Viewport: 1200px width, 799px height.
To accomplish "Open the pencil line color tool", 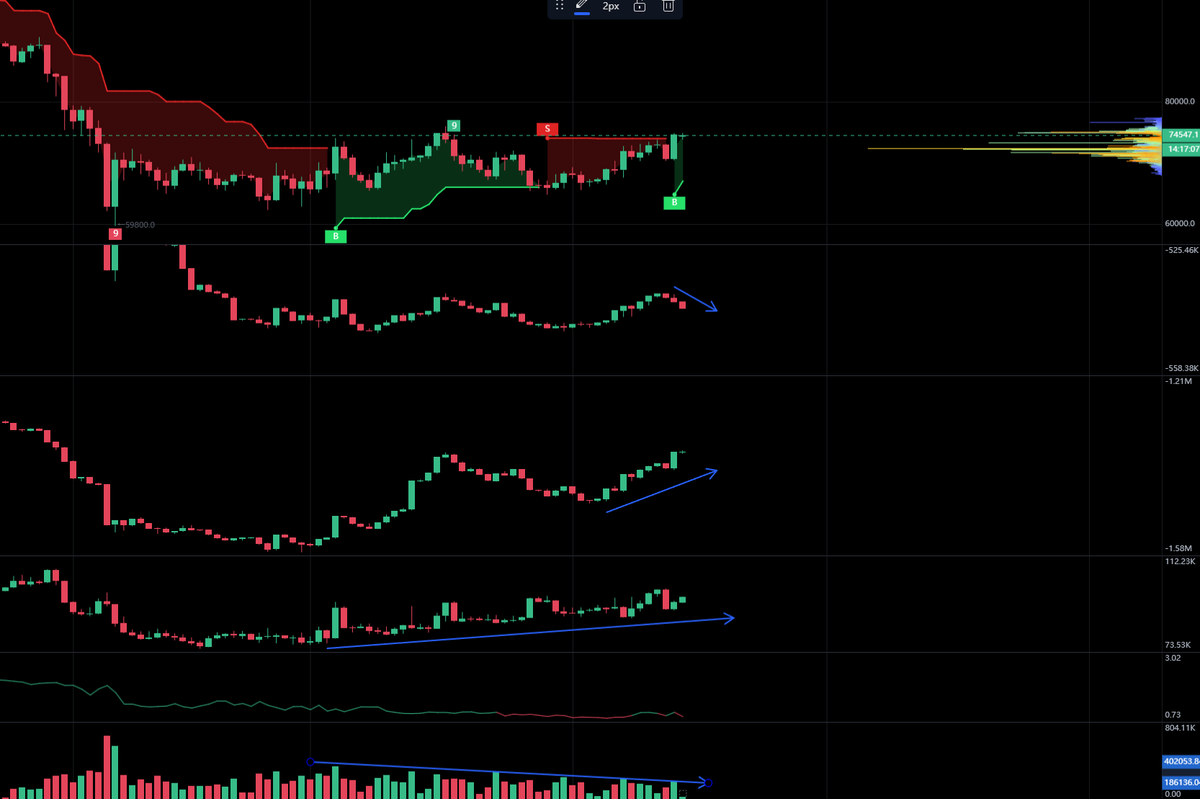I will [581, 5].
